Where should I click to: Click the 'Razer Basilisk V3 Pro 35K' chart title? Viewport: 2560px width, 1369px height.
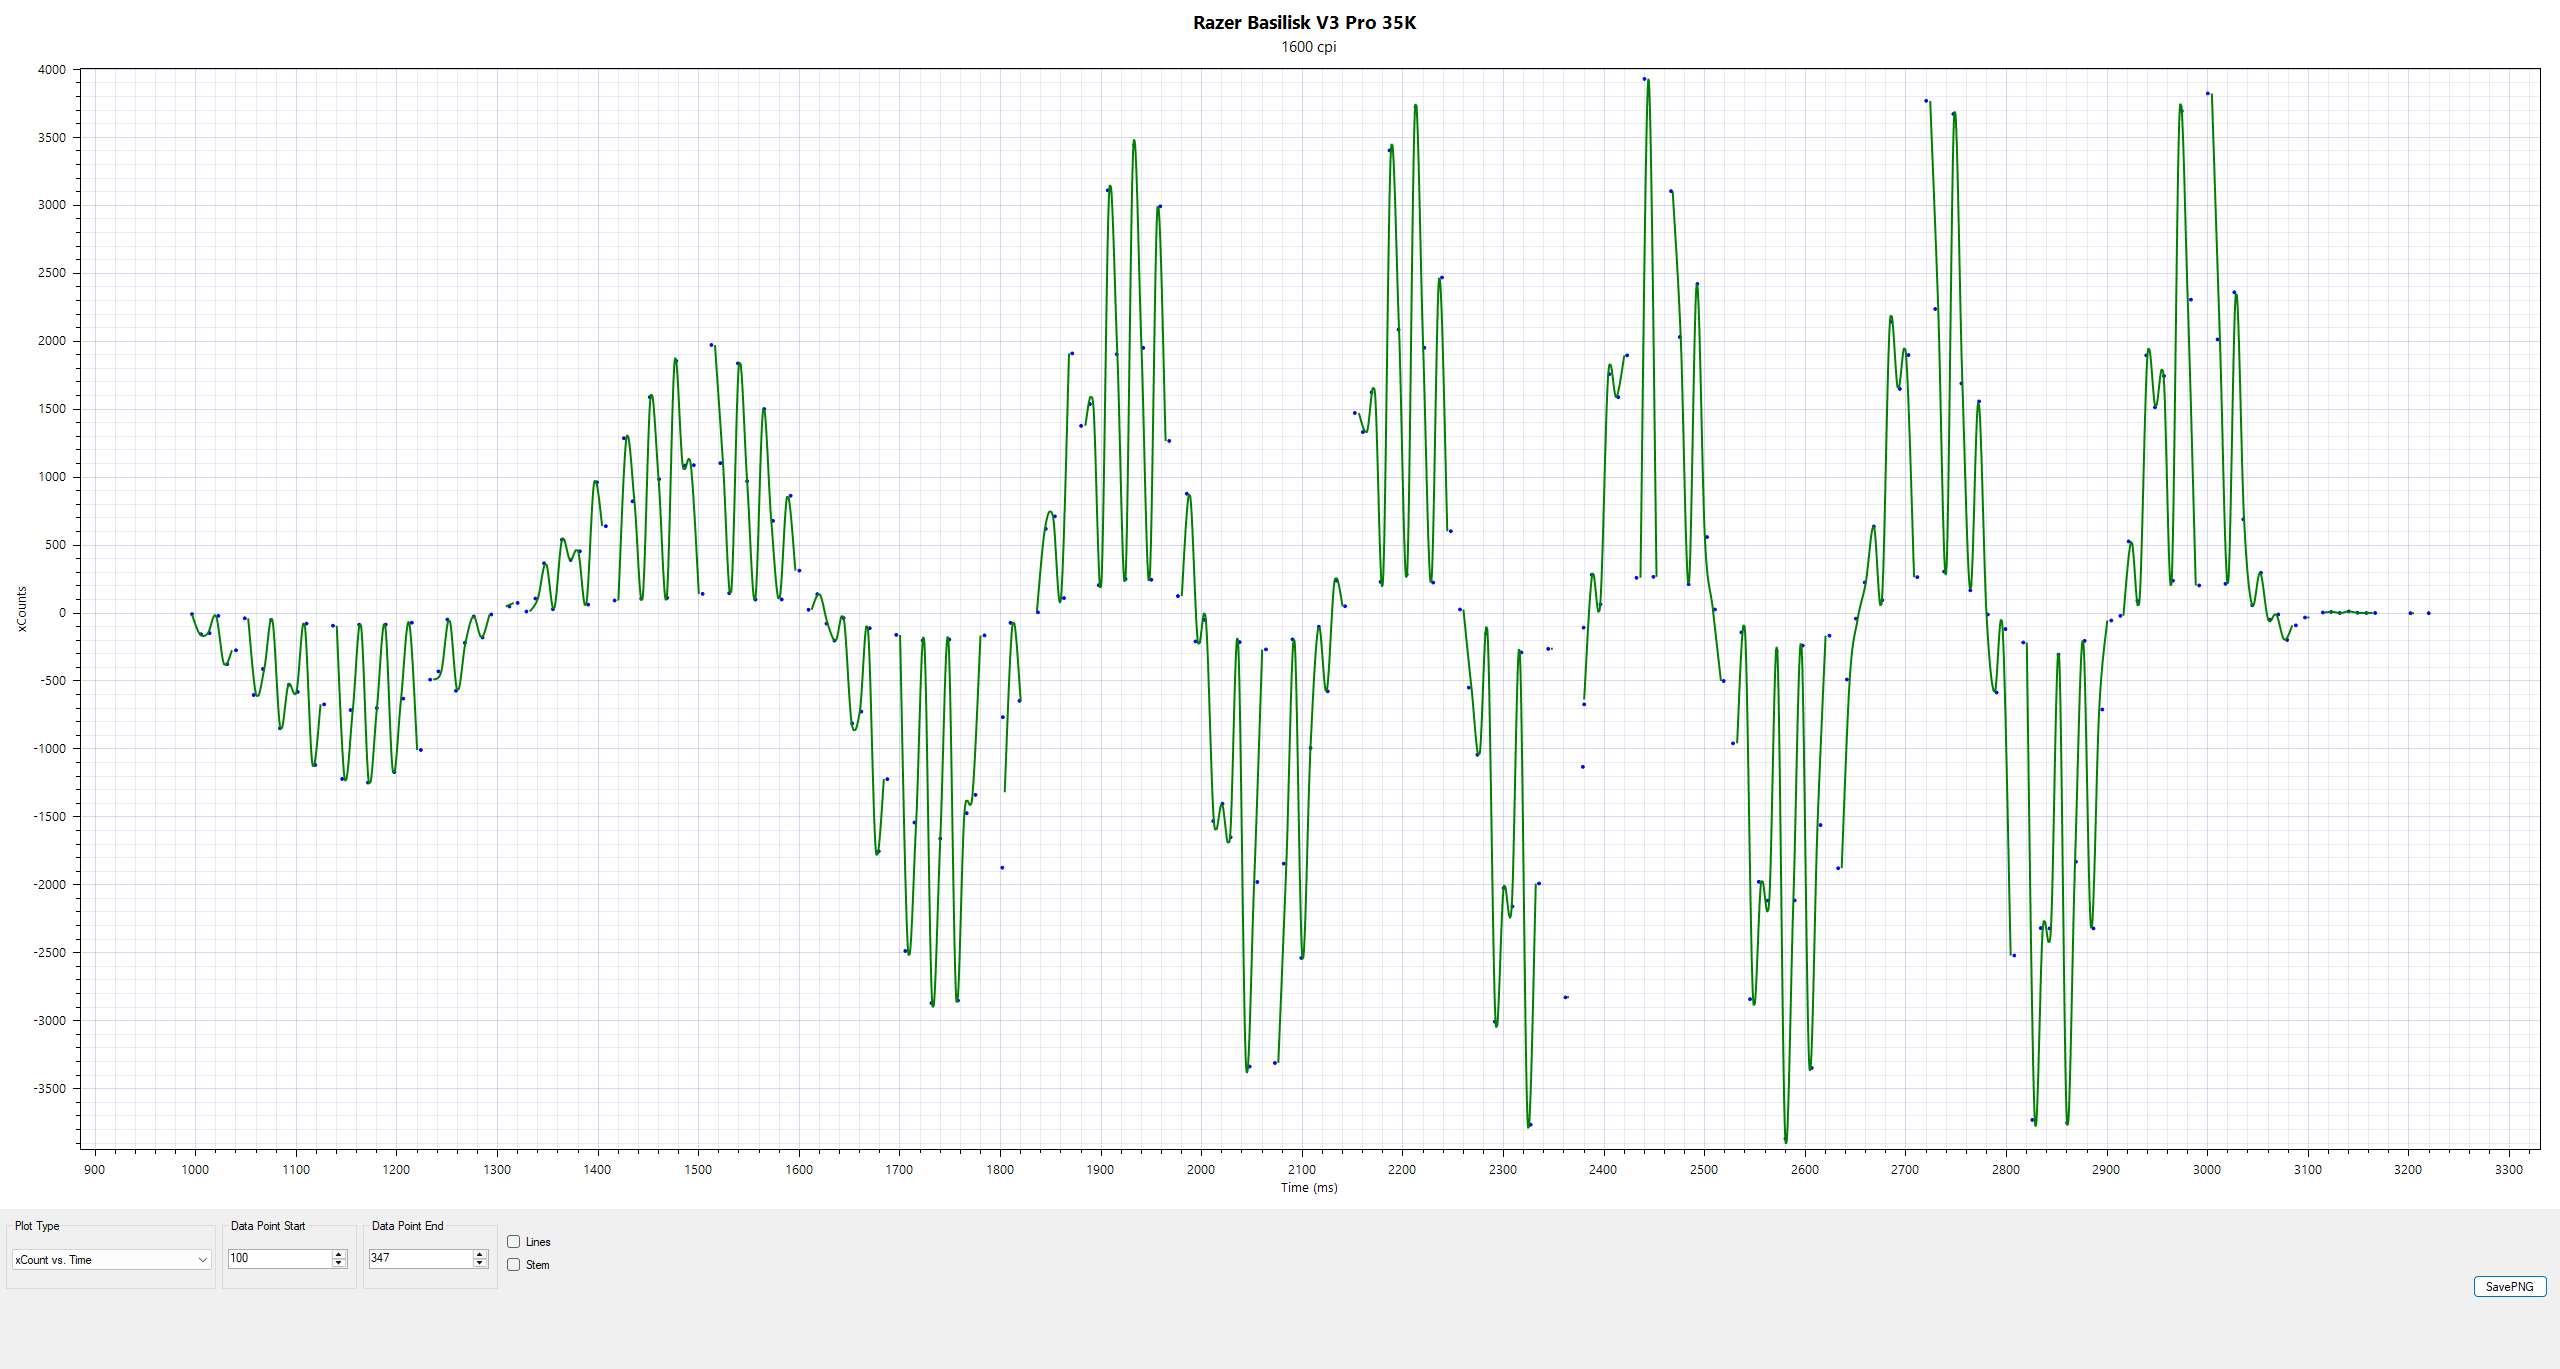point(1304,23)
